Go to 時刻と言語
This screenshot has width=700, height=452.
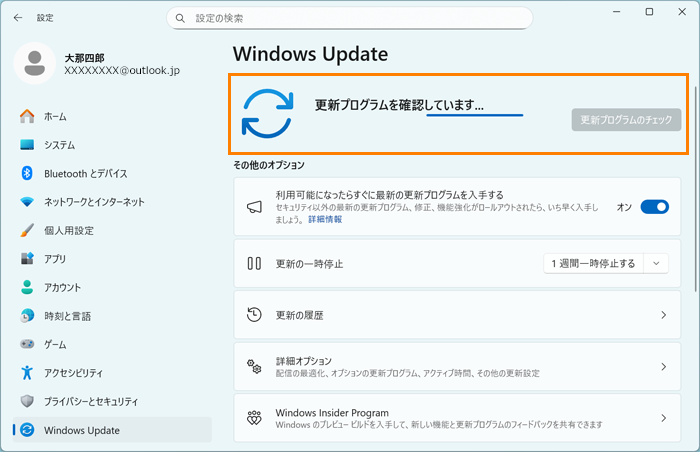click(112, 316)
